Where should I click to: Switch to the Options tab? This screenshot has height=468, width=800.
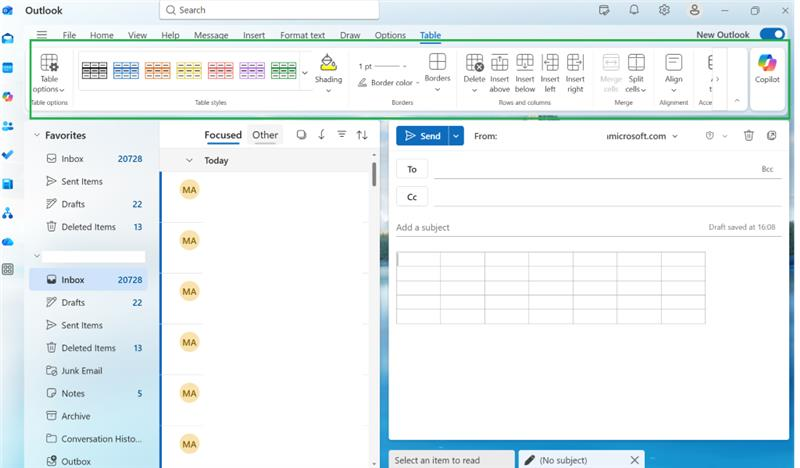pos(390,35)
